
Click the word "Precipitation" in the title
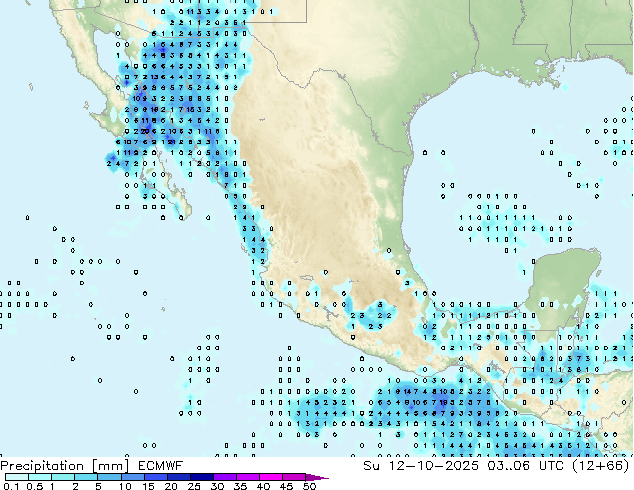coord(42,466)
